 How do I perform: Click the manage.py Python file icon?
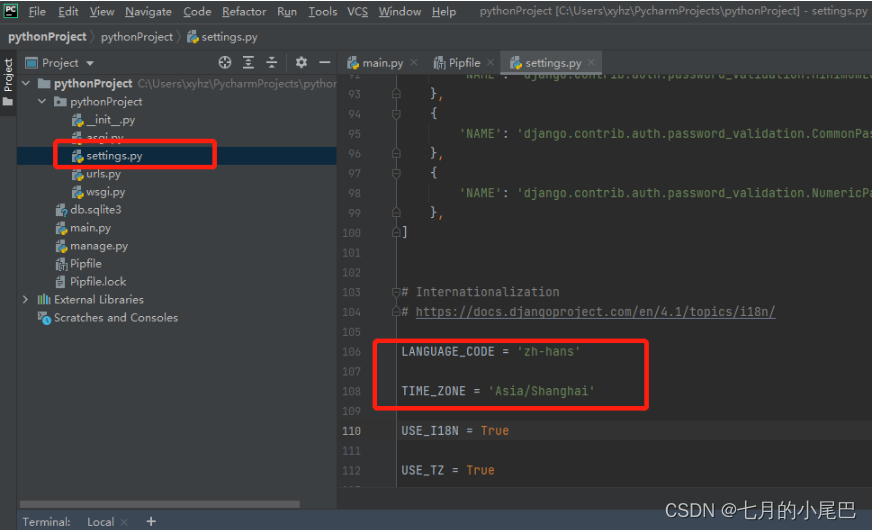[61, 246]
